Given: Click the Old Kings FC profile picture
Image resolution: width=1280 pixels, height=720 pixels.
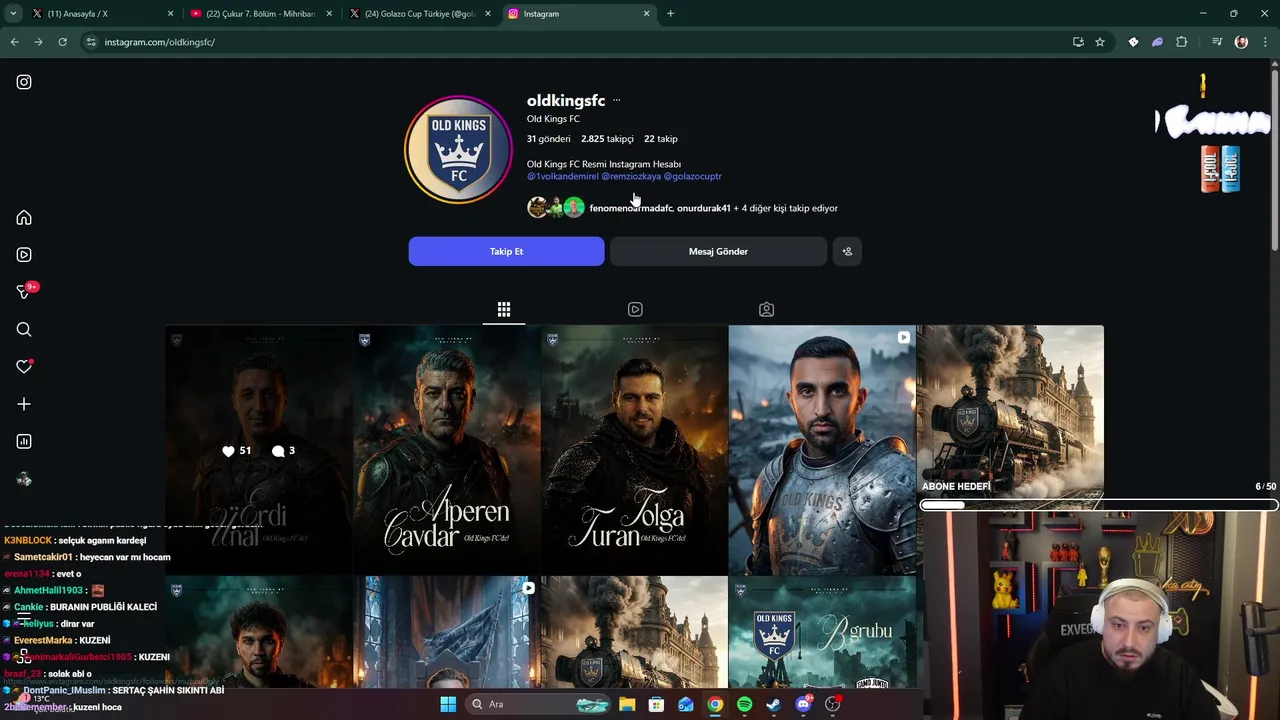Looking at the screenshot, I should click(x=458, y=150).
